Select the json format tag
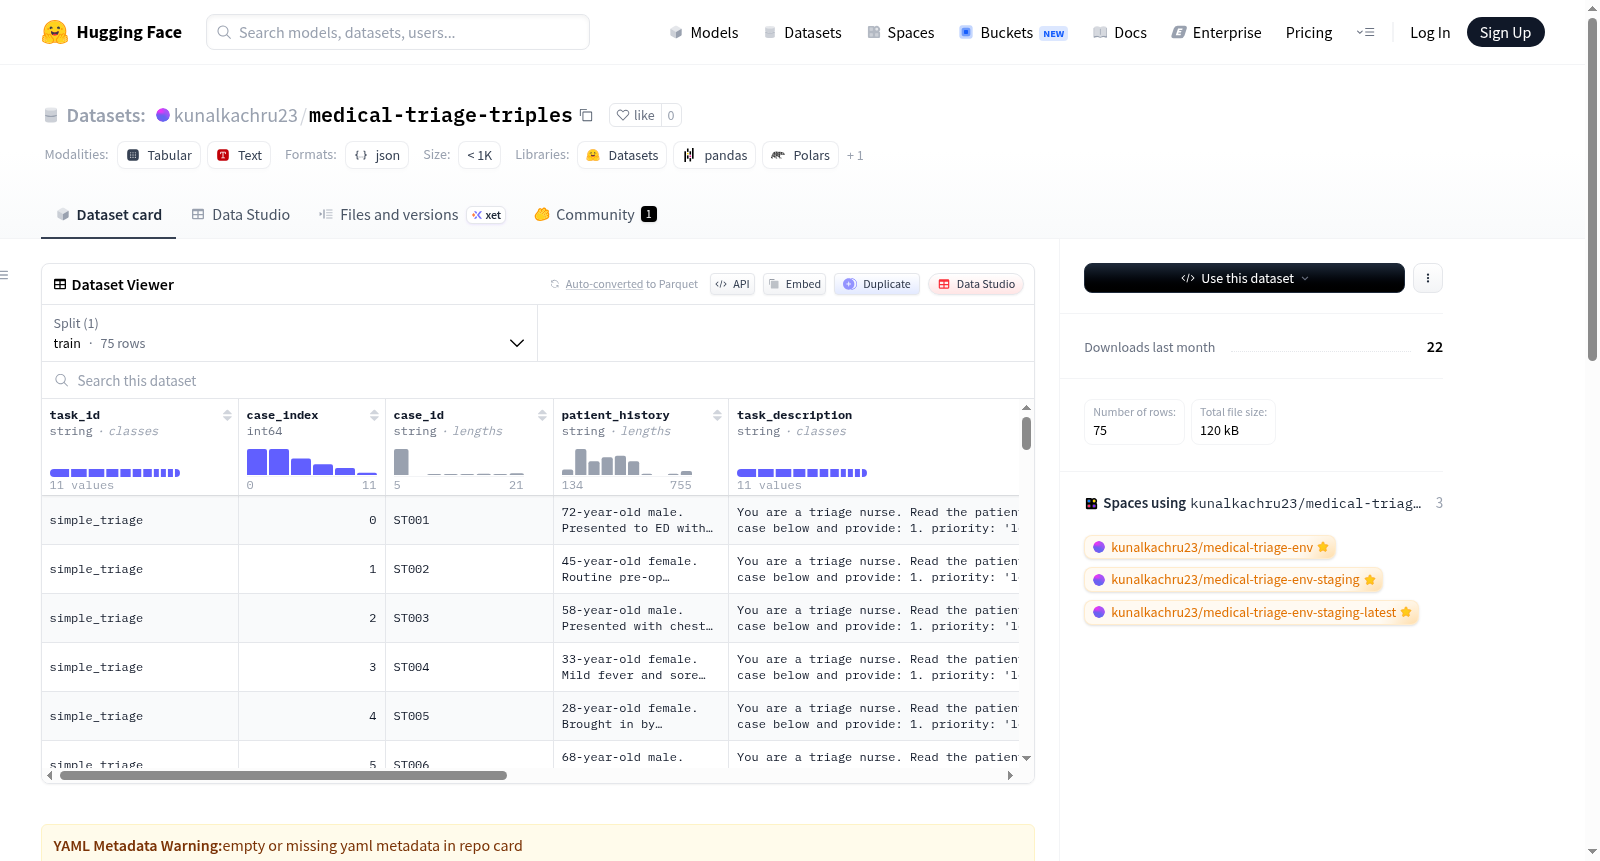 click(377, 155)
